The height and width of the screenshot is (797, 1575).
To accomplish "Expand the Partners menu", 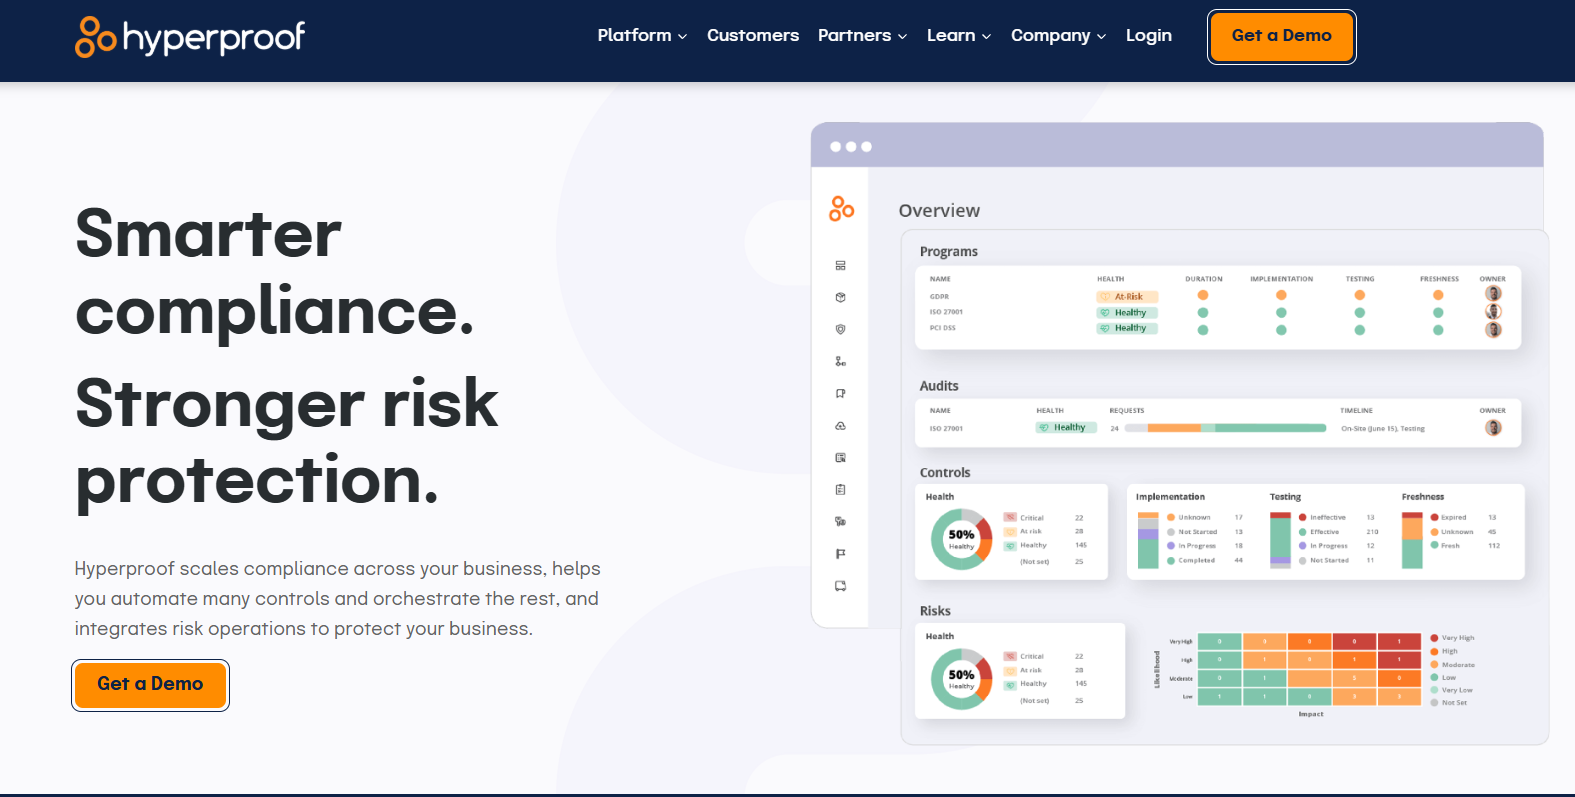I will tap(862, 35).
